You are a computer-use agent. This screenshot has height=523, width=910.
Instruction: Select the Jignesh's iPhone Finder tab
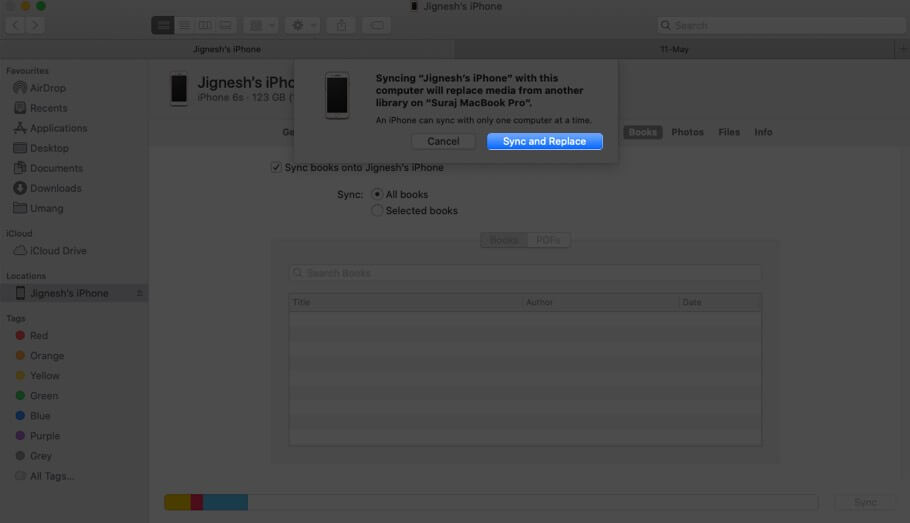pos(227,49)
